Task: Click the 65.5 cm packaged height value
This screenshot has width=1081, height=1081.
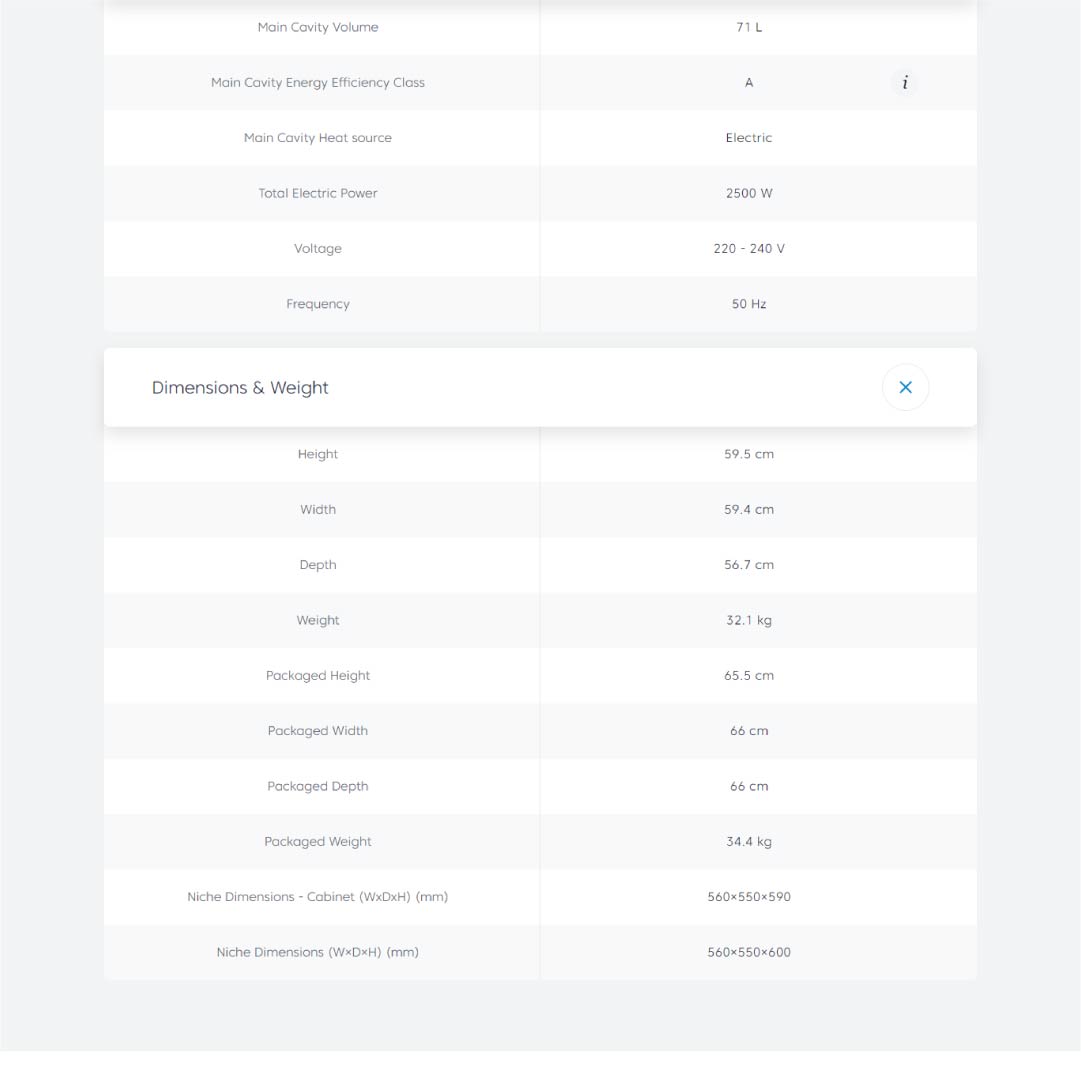Action: 749,676
